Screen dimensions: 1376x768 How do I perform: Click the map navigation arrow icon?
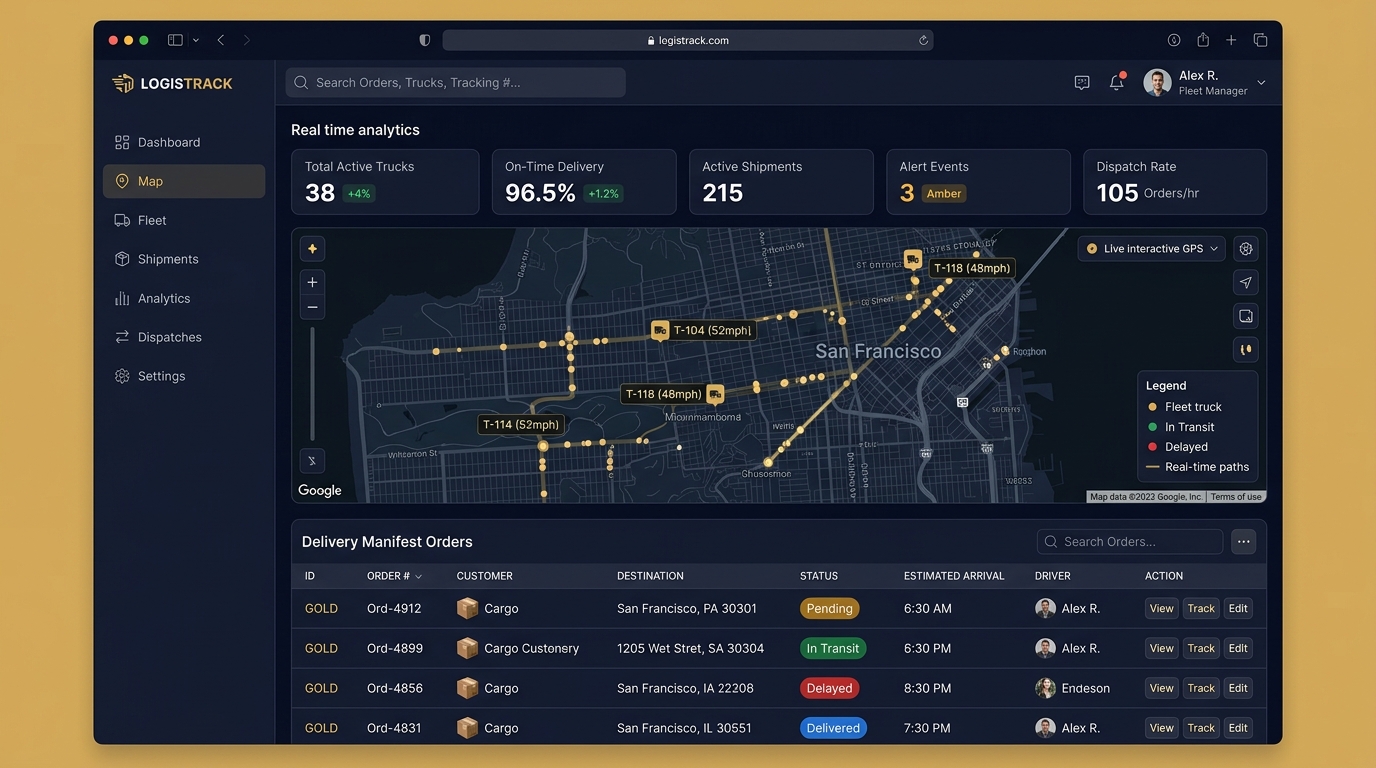[1246, 283]
